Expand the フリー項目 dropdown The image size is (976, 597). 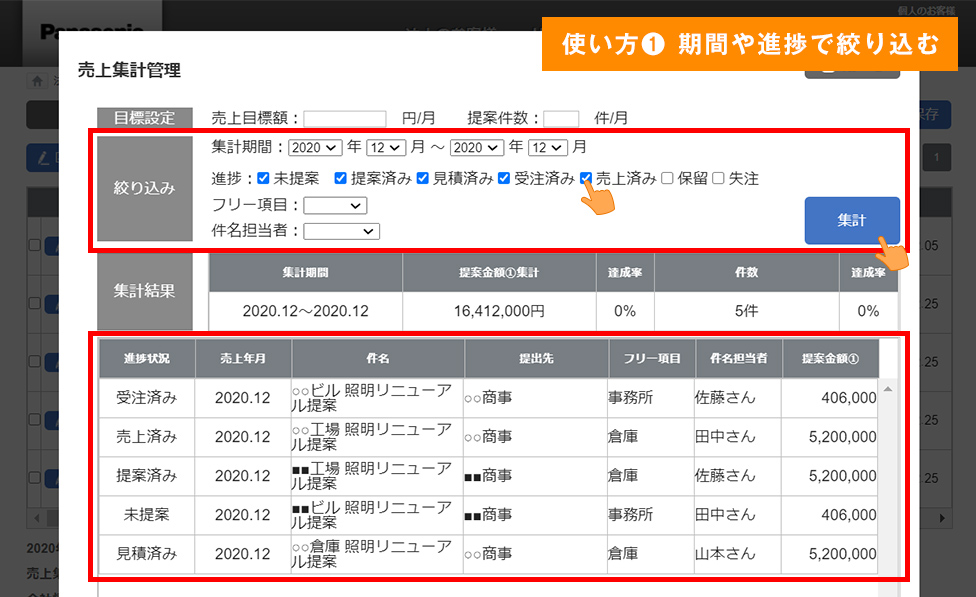pos(335,205)
